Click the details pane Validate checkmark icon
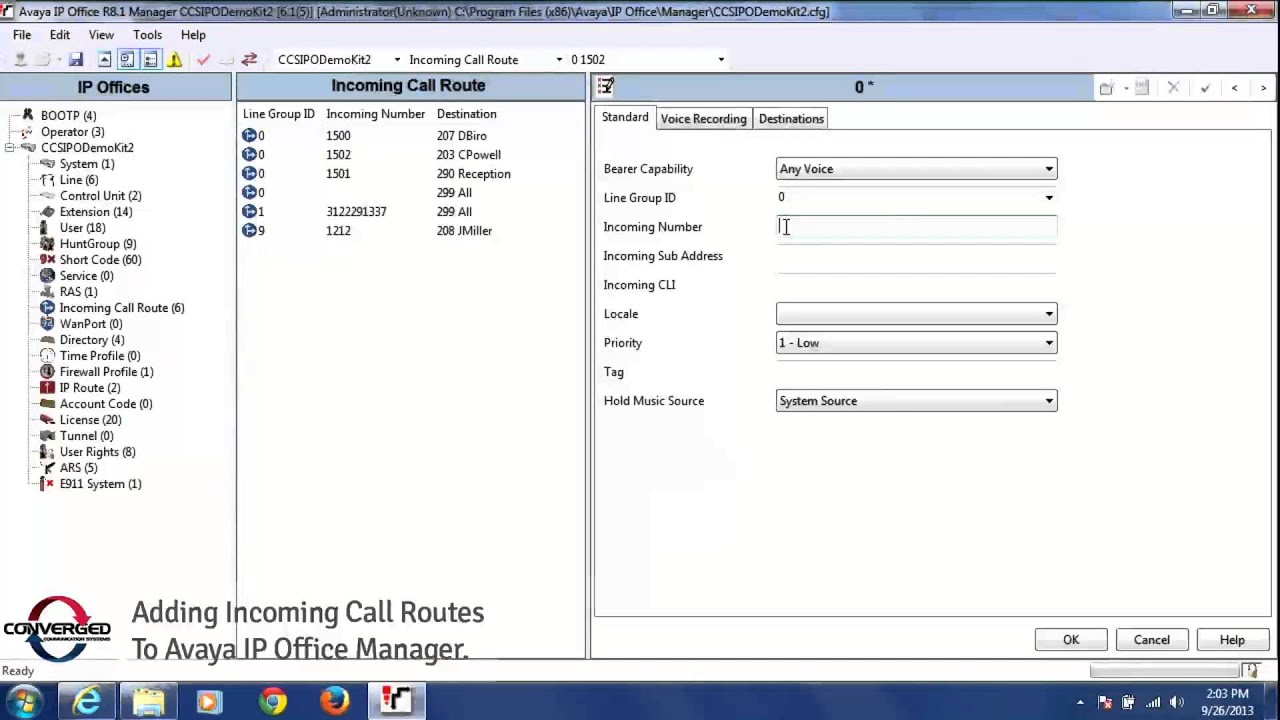The image size is (1280, 720). pos(1205,88)
